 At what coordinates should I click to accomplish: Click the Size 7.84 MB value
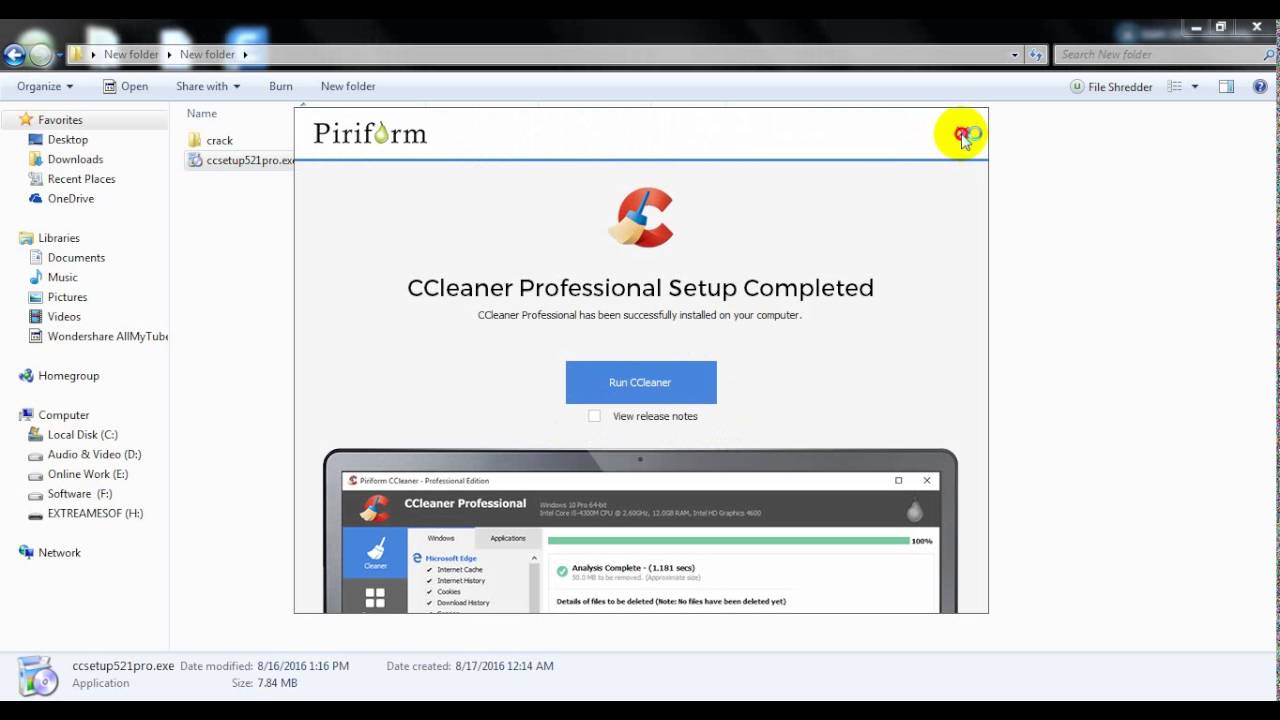(x=277, y=683)
